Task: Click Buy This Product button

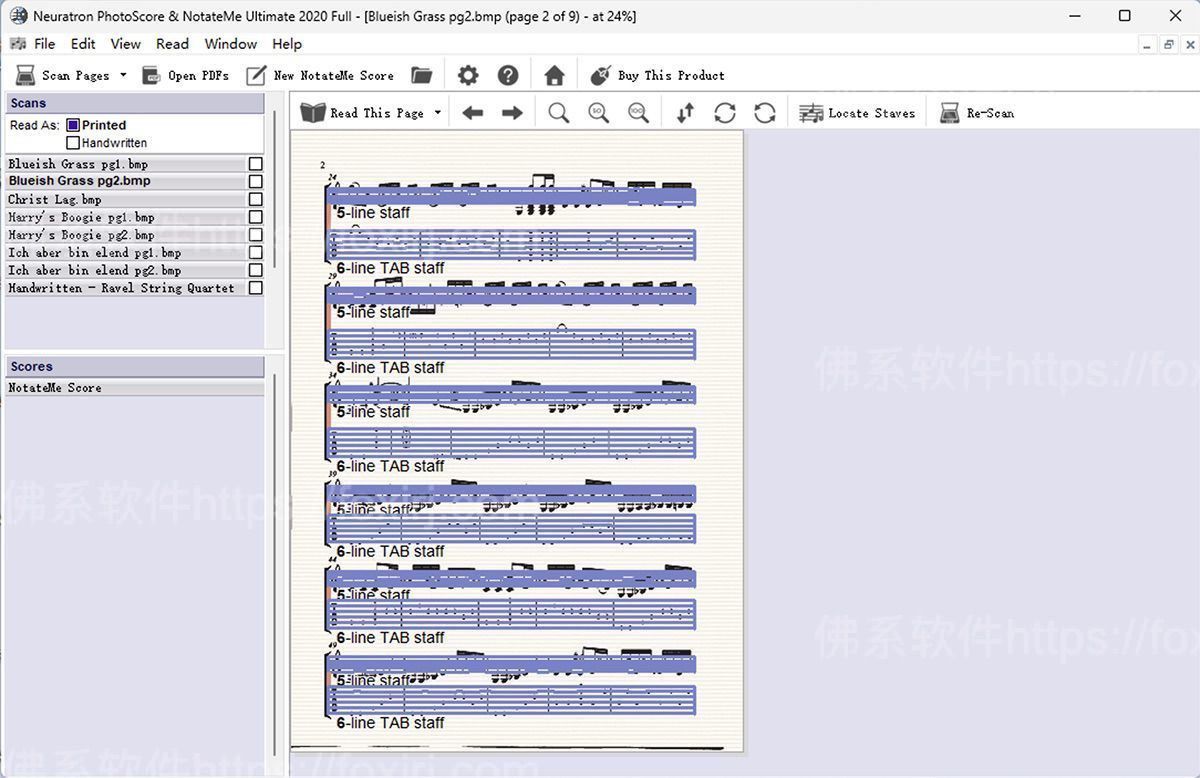Action: click(x=658, y=75)
